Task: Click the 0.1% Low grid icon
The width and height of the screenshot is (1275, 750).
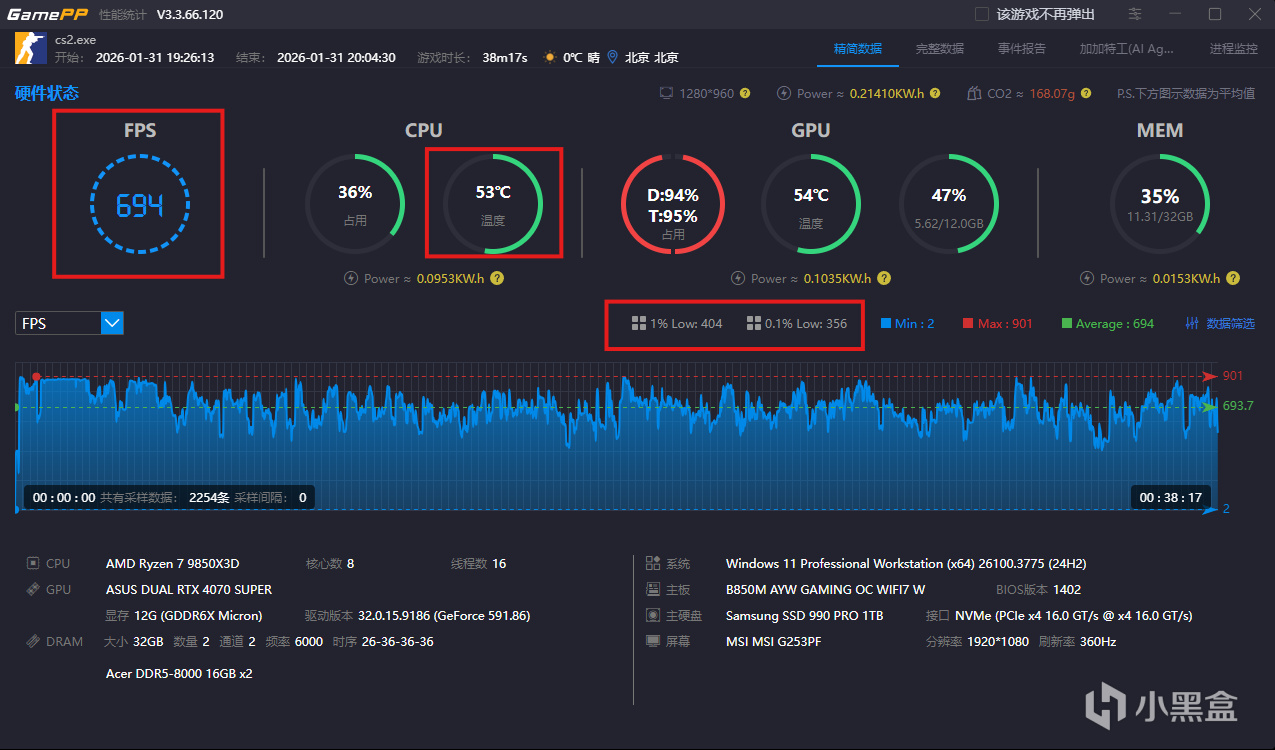Action: (754, 323)
